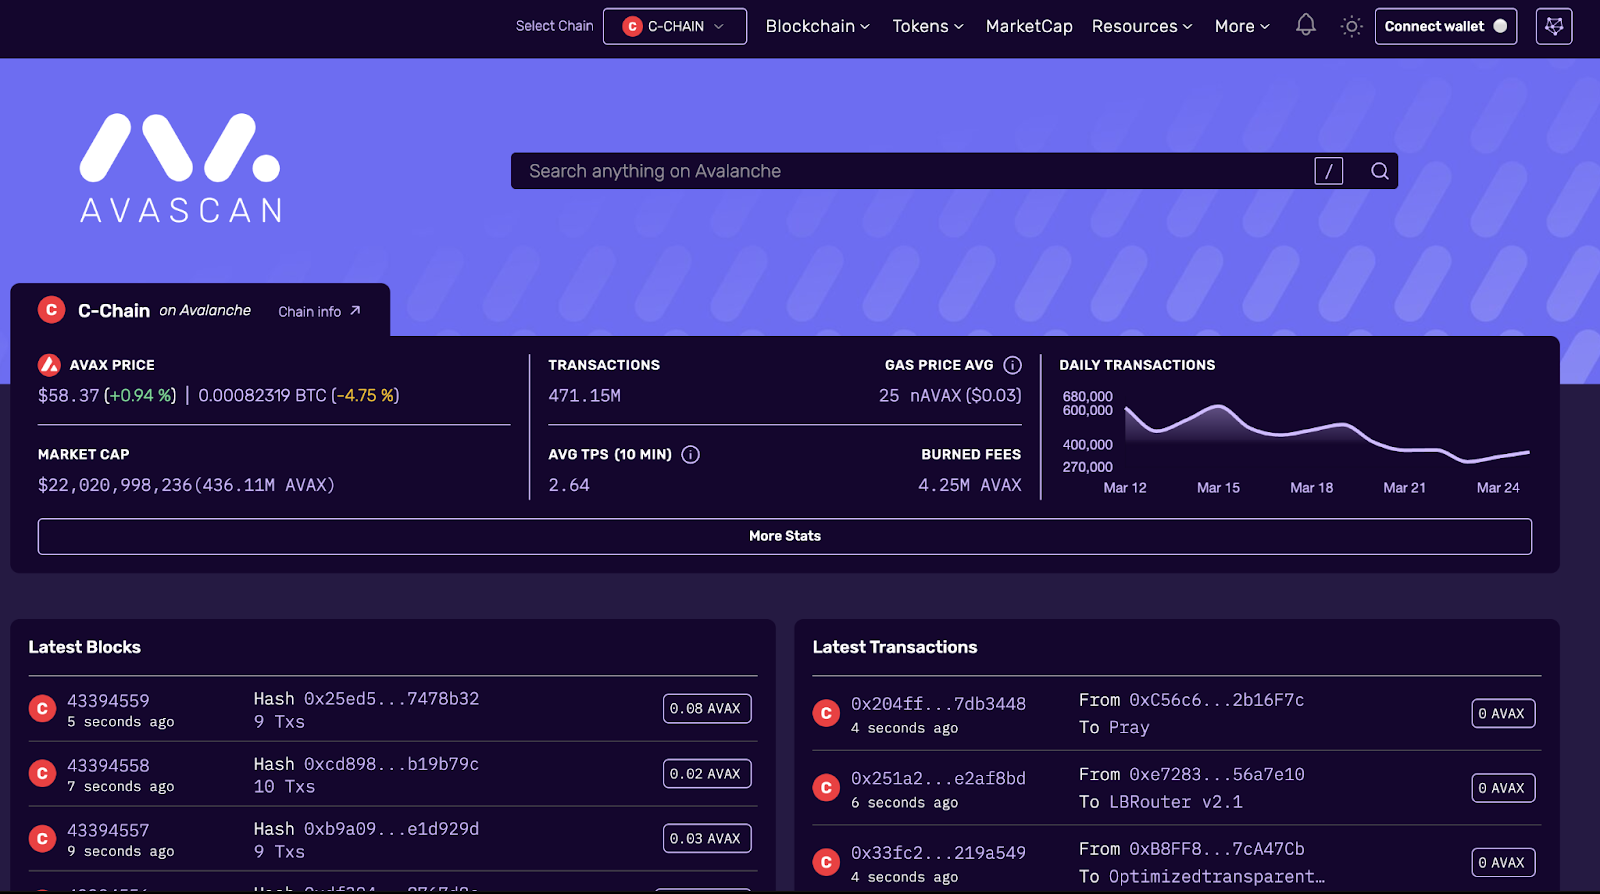The image size is (1600, 894).
Task: Click chain icon for block 43394559
Action: (42, 709)
